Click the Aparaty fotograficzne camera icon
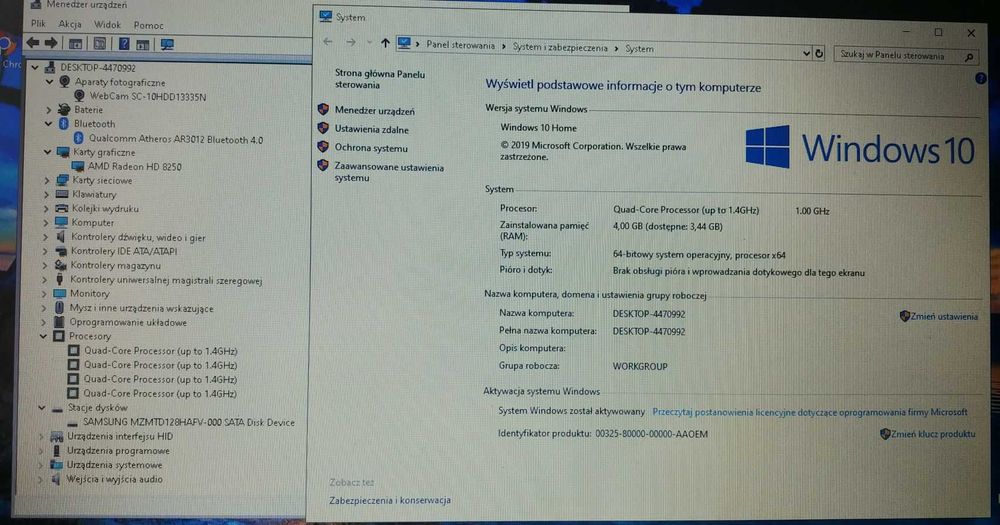This screenshot has height=525, width=1000. click(x=65, y=82)
